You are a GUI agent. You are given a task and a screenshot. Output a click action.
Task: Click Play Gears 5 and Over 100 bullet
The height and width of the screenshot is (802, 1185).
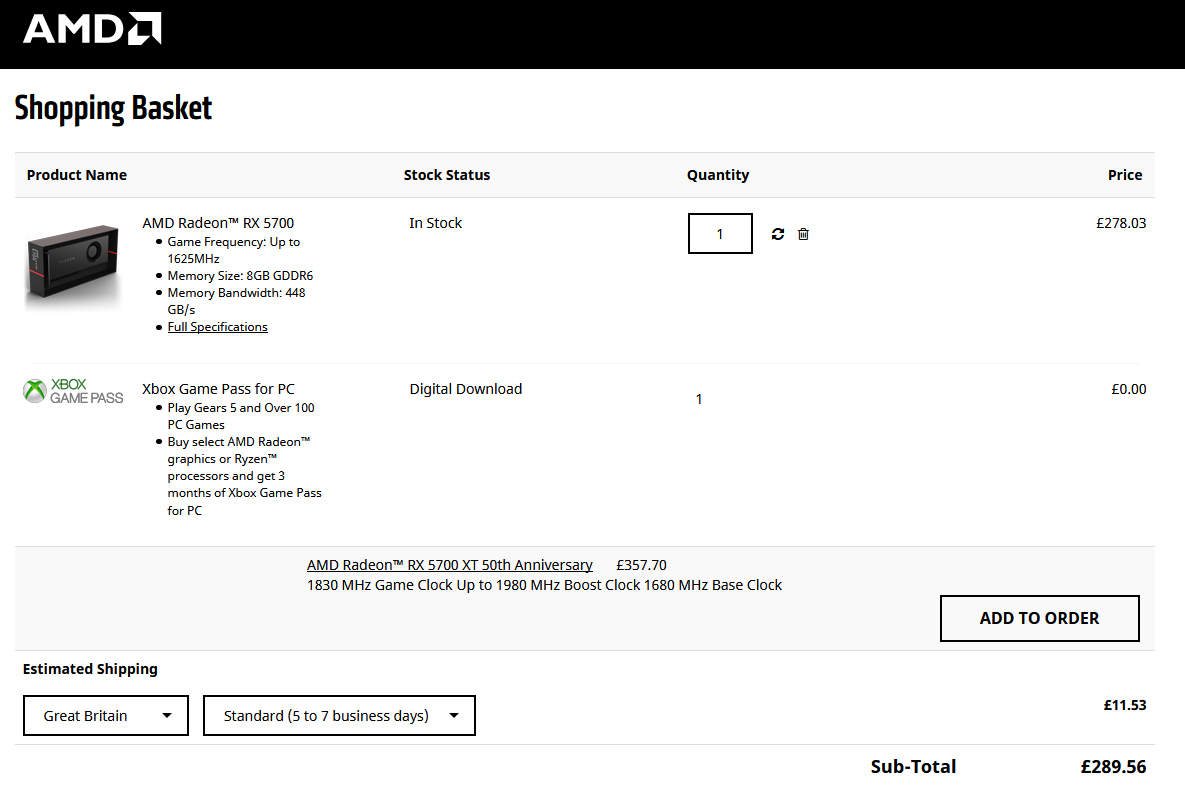coord(241,416)
